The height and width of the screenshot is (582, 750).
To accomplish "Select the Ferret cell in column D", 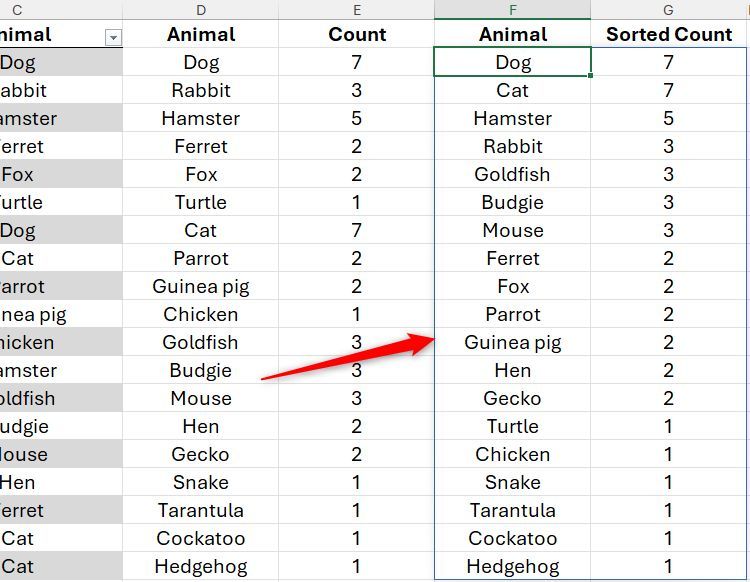I will 201,146.
